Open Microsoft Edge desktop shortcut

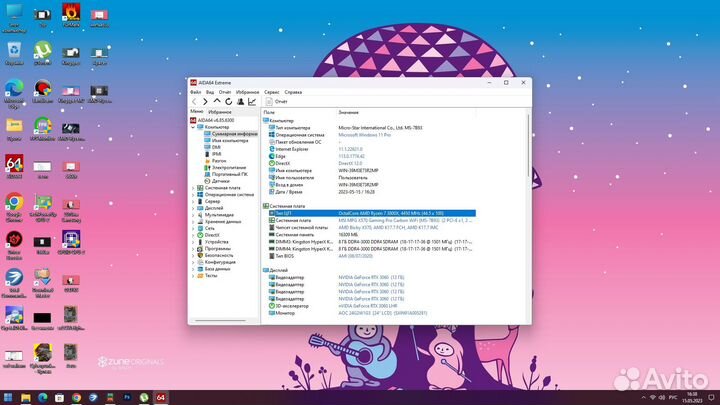14,94
